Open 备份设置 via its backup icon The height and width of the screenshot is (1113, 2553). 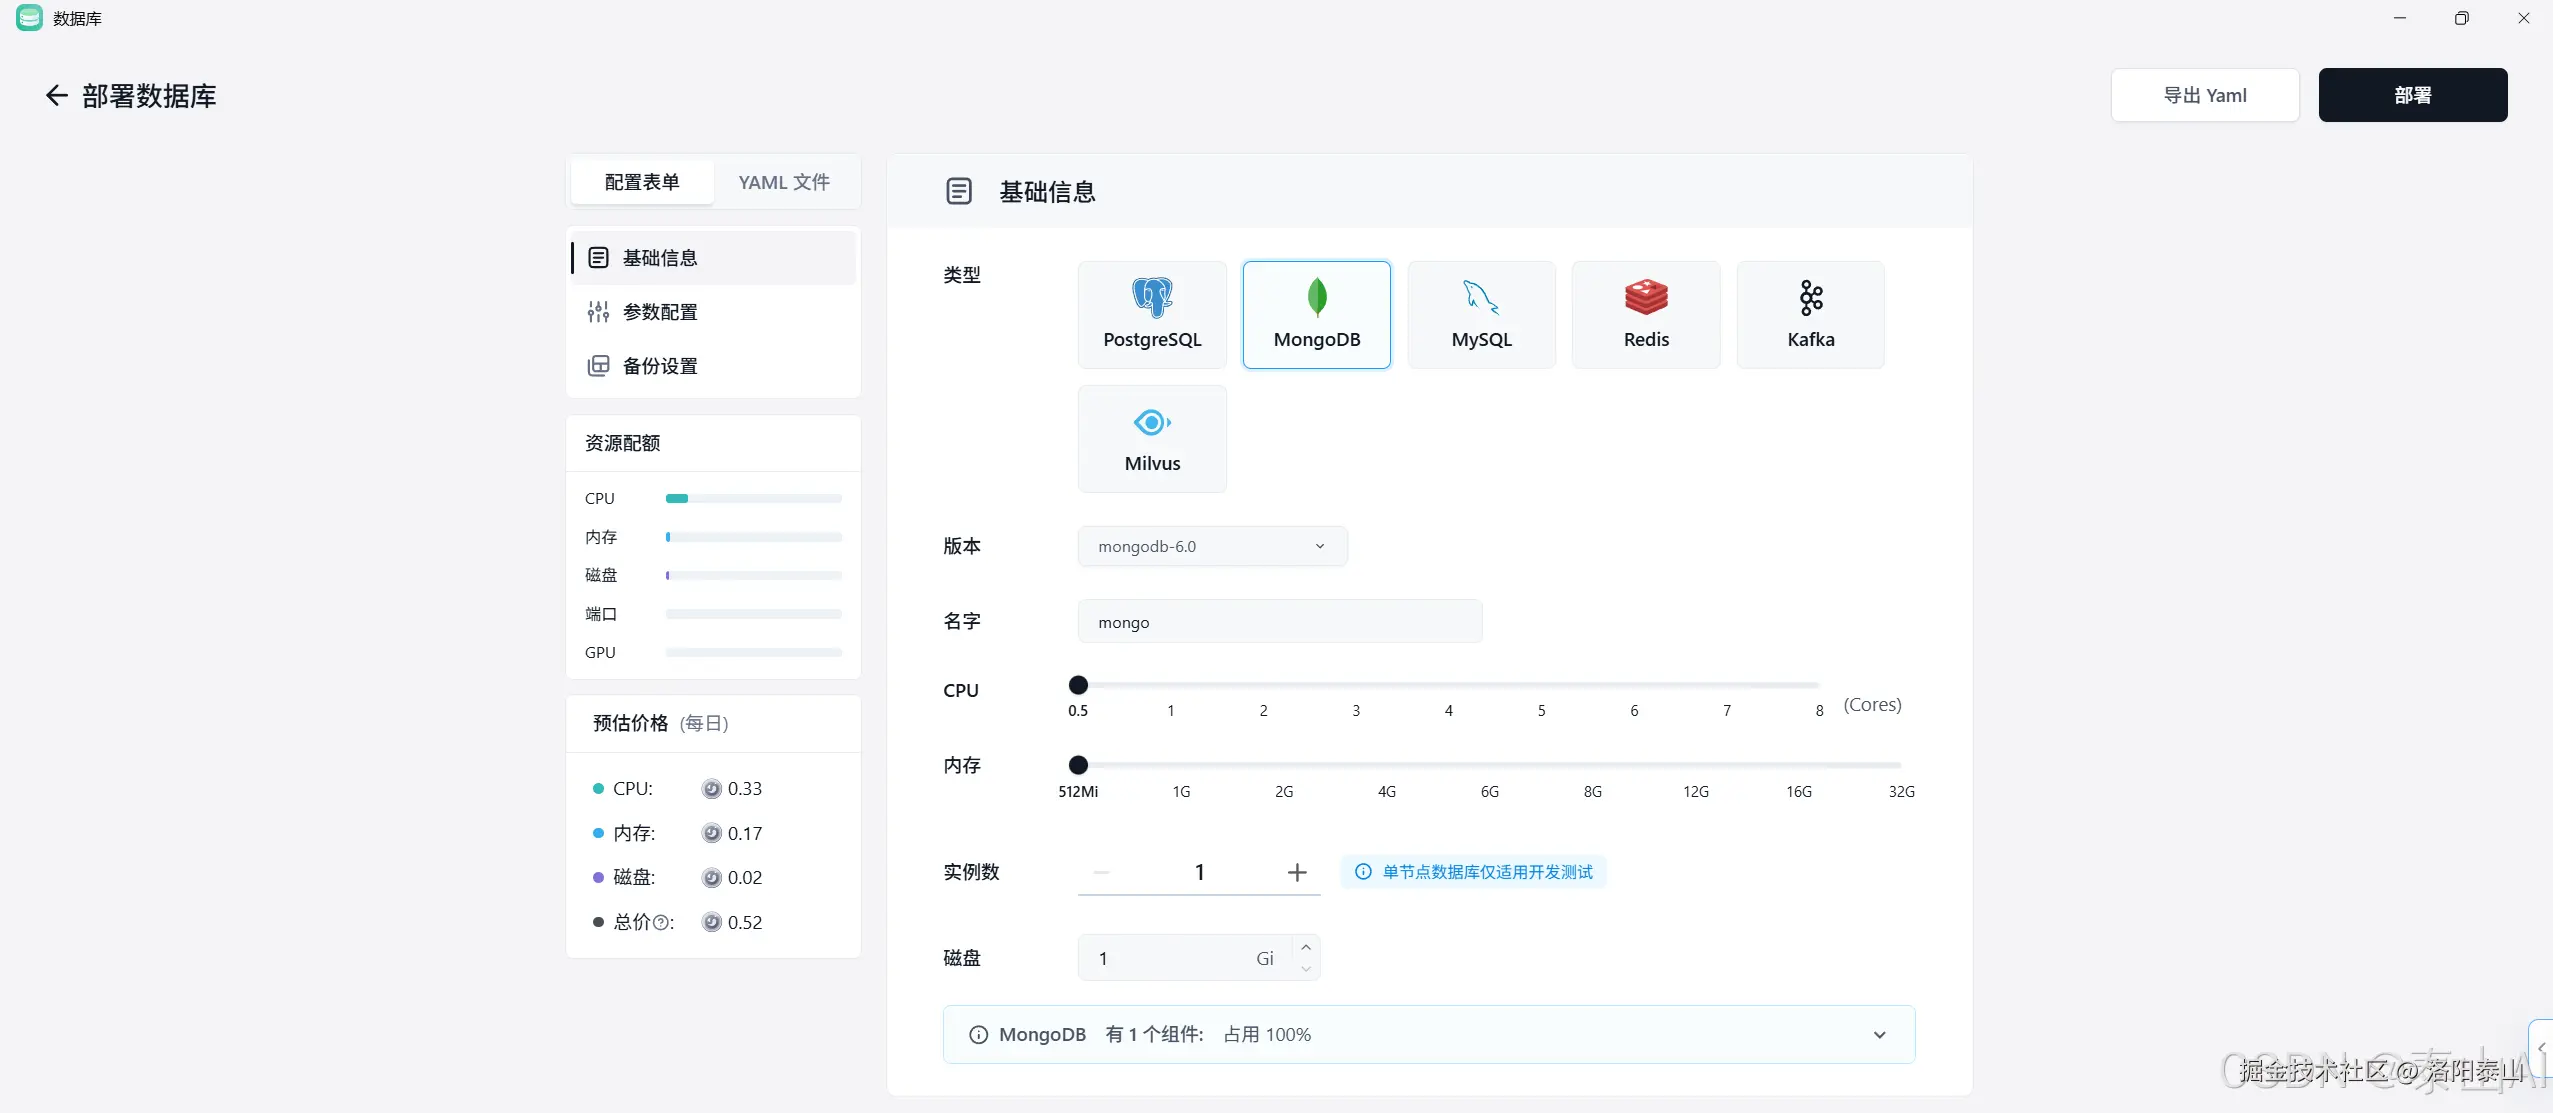pyautogui.click(x=597, y=365)
